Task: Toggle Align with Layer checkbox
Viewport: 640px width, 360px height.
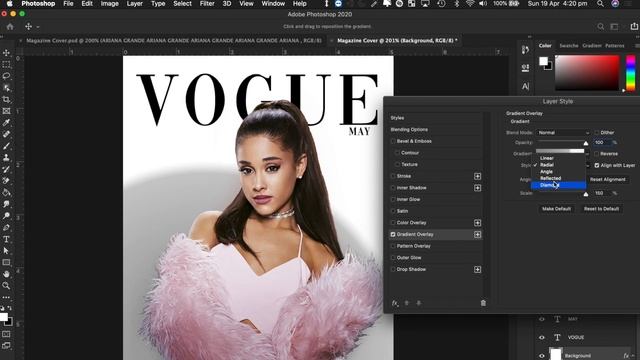Action: 597,165
